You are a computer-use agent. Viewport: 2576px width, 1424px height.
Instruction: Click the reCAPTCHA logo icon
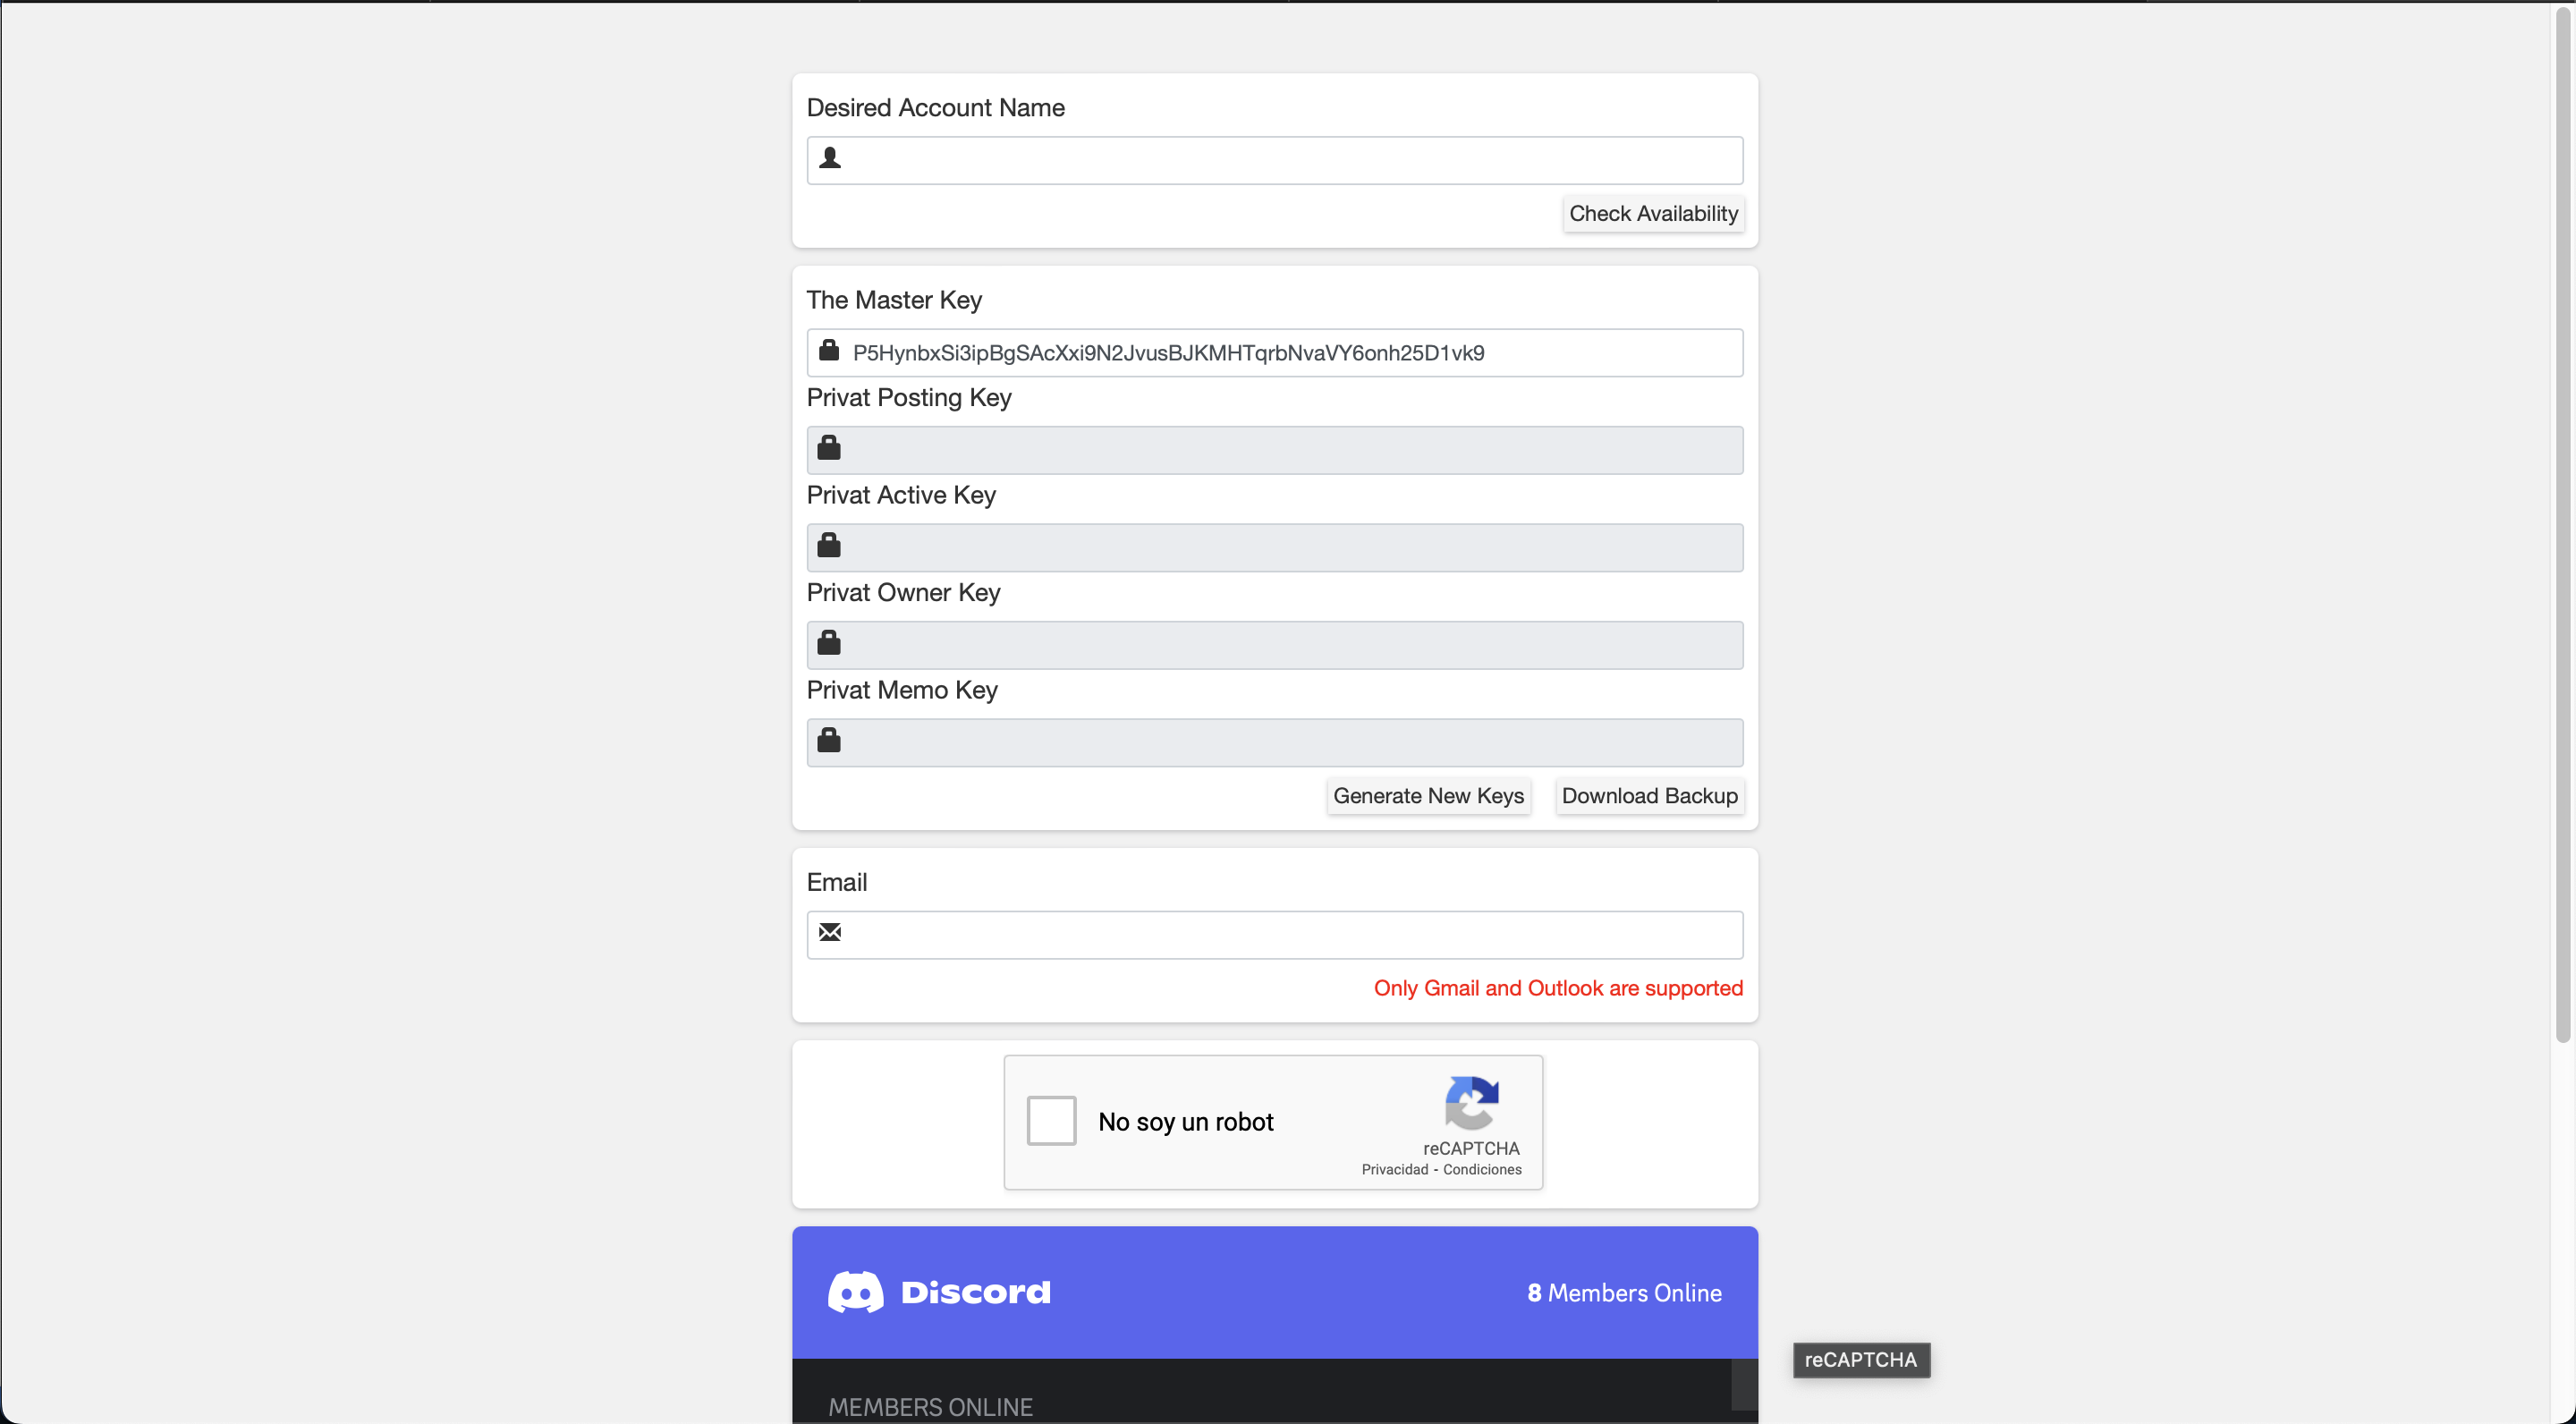click(x=1472, y=1103)
